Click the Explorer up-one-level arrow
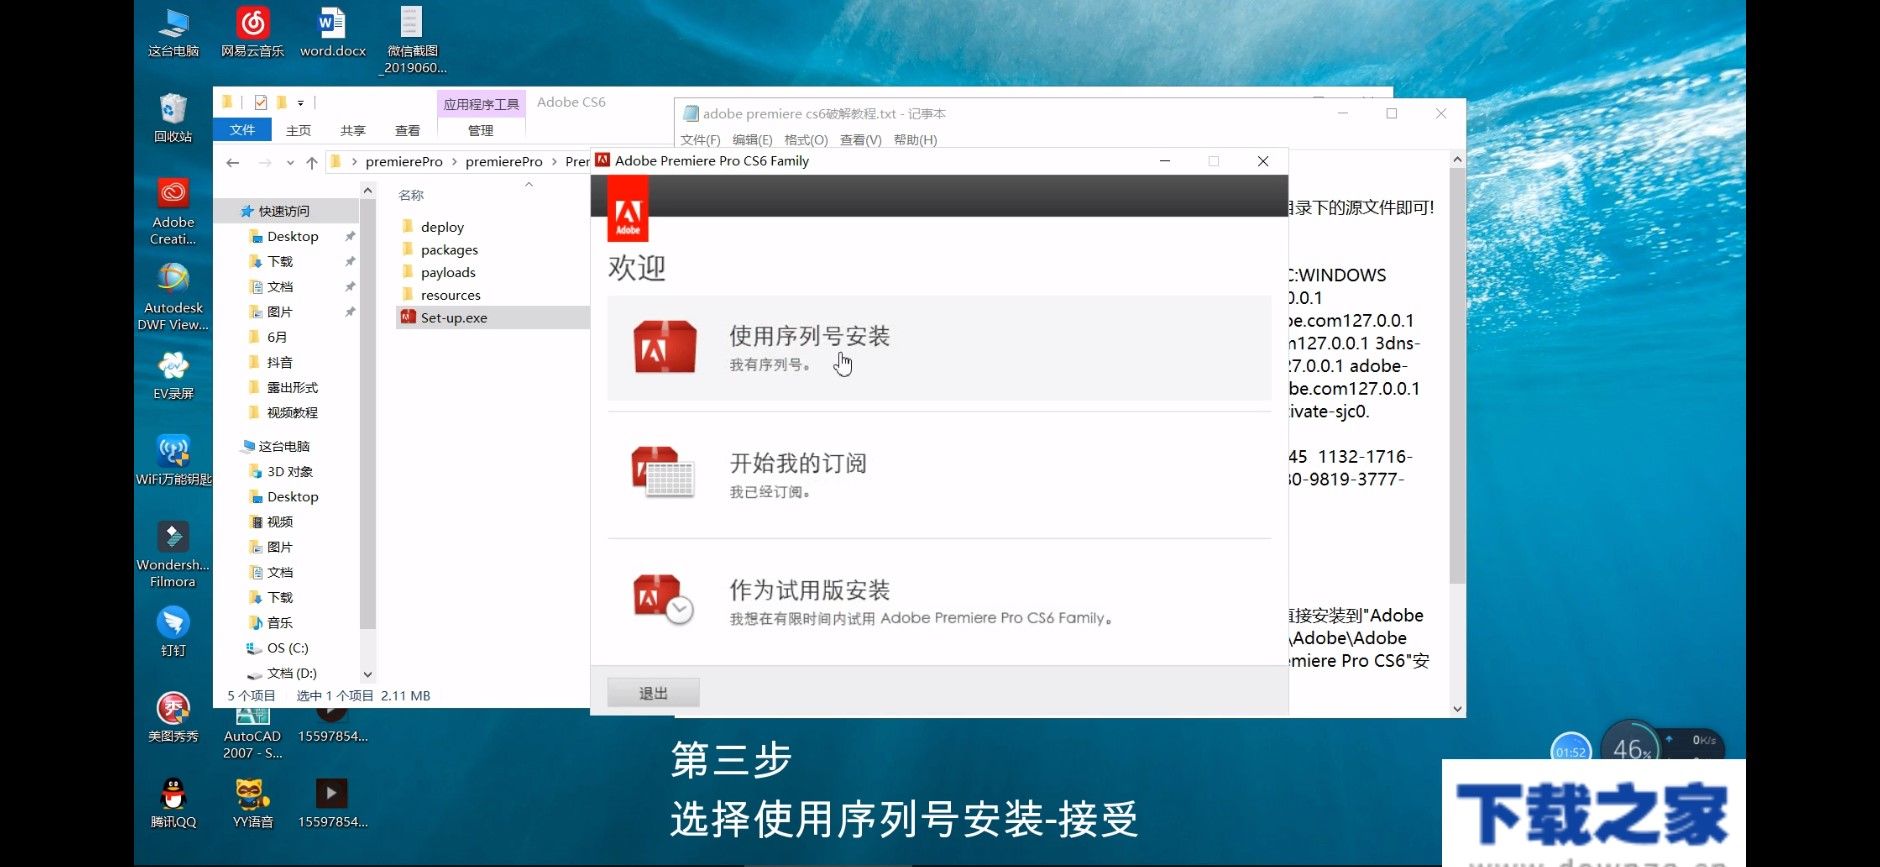This screenshot has height=867, width=1880. coord(312,162)
